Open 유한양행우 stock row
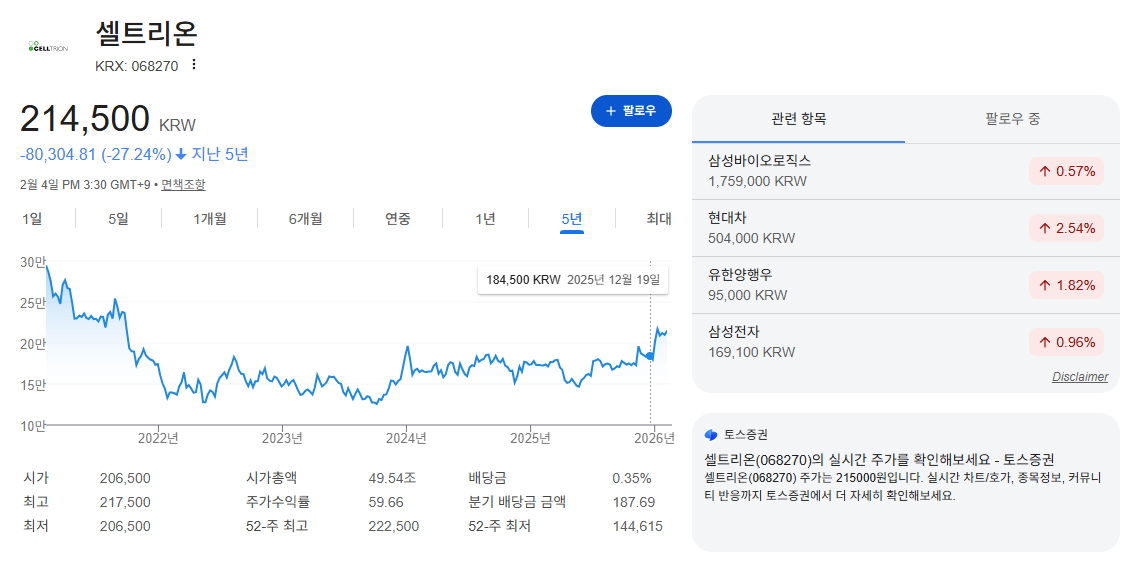Viewport: 1131px width, 564px height. click(x=905, y=285)
